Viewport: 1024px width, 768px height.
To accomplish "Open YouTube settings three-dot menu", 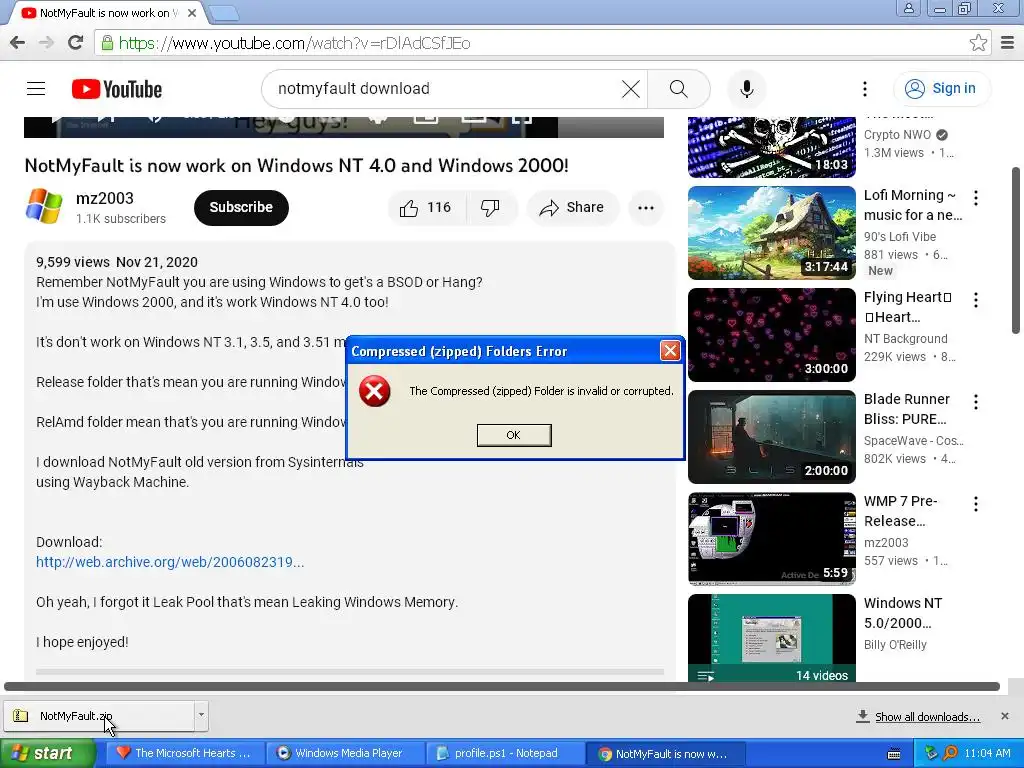I will tap(865, 89).
